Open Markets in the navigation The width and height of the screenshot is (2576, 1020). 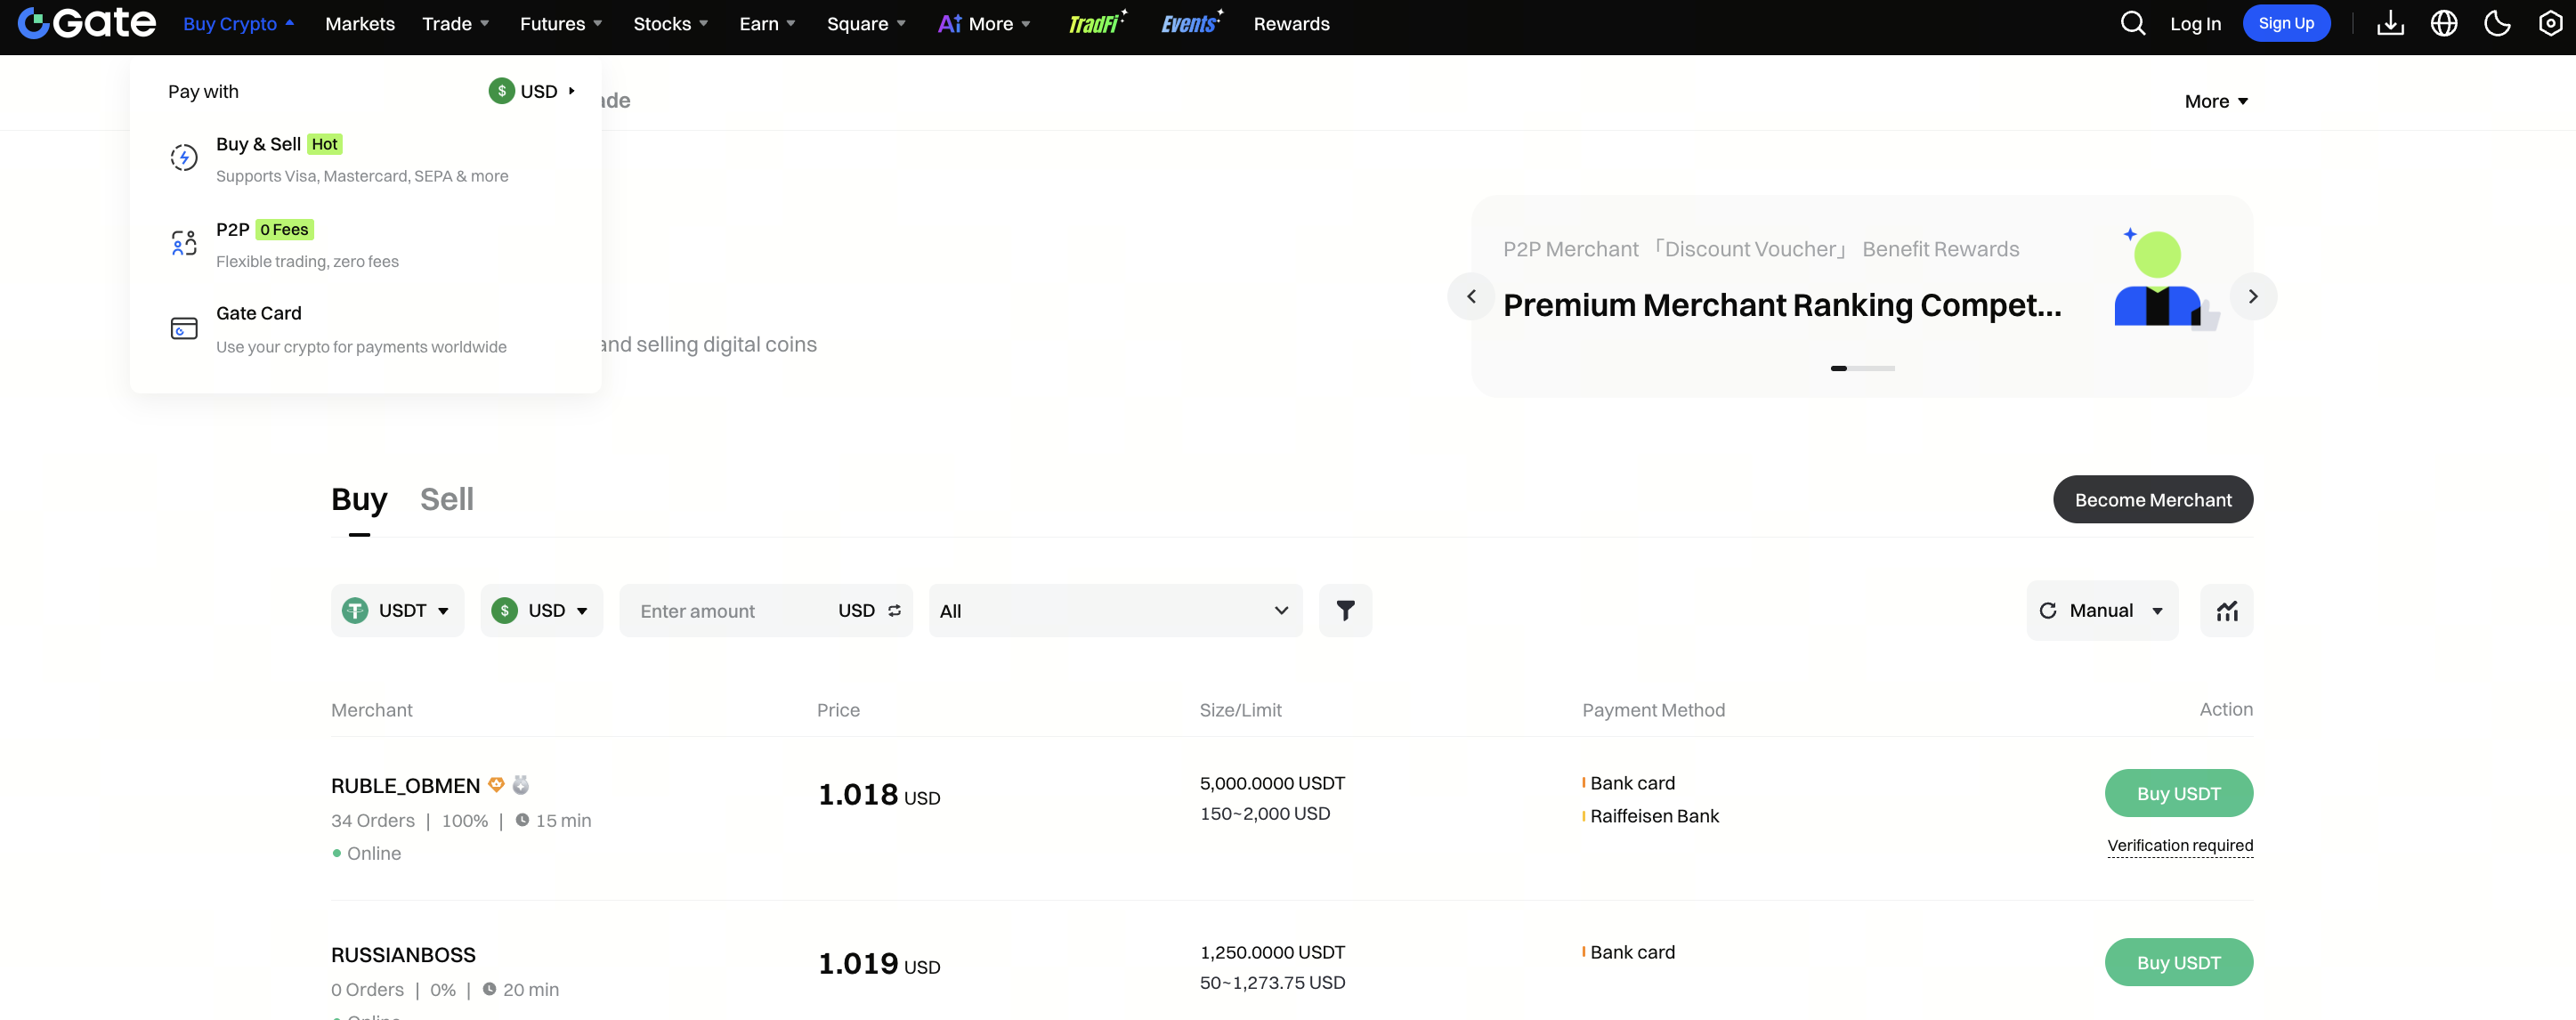[x=360, y=24]
